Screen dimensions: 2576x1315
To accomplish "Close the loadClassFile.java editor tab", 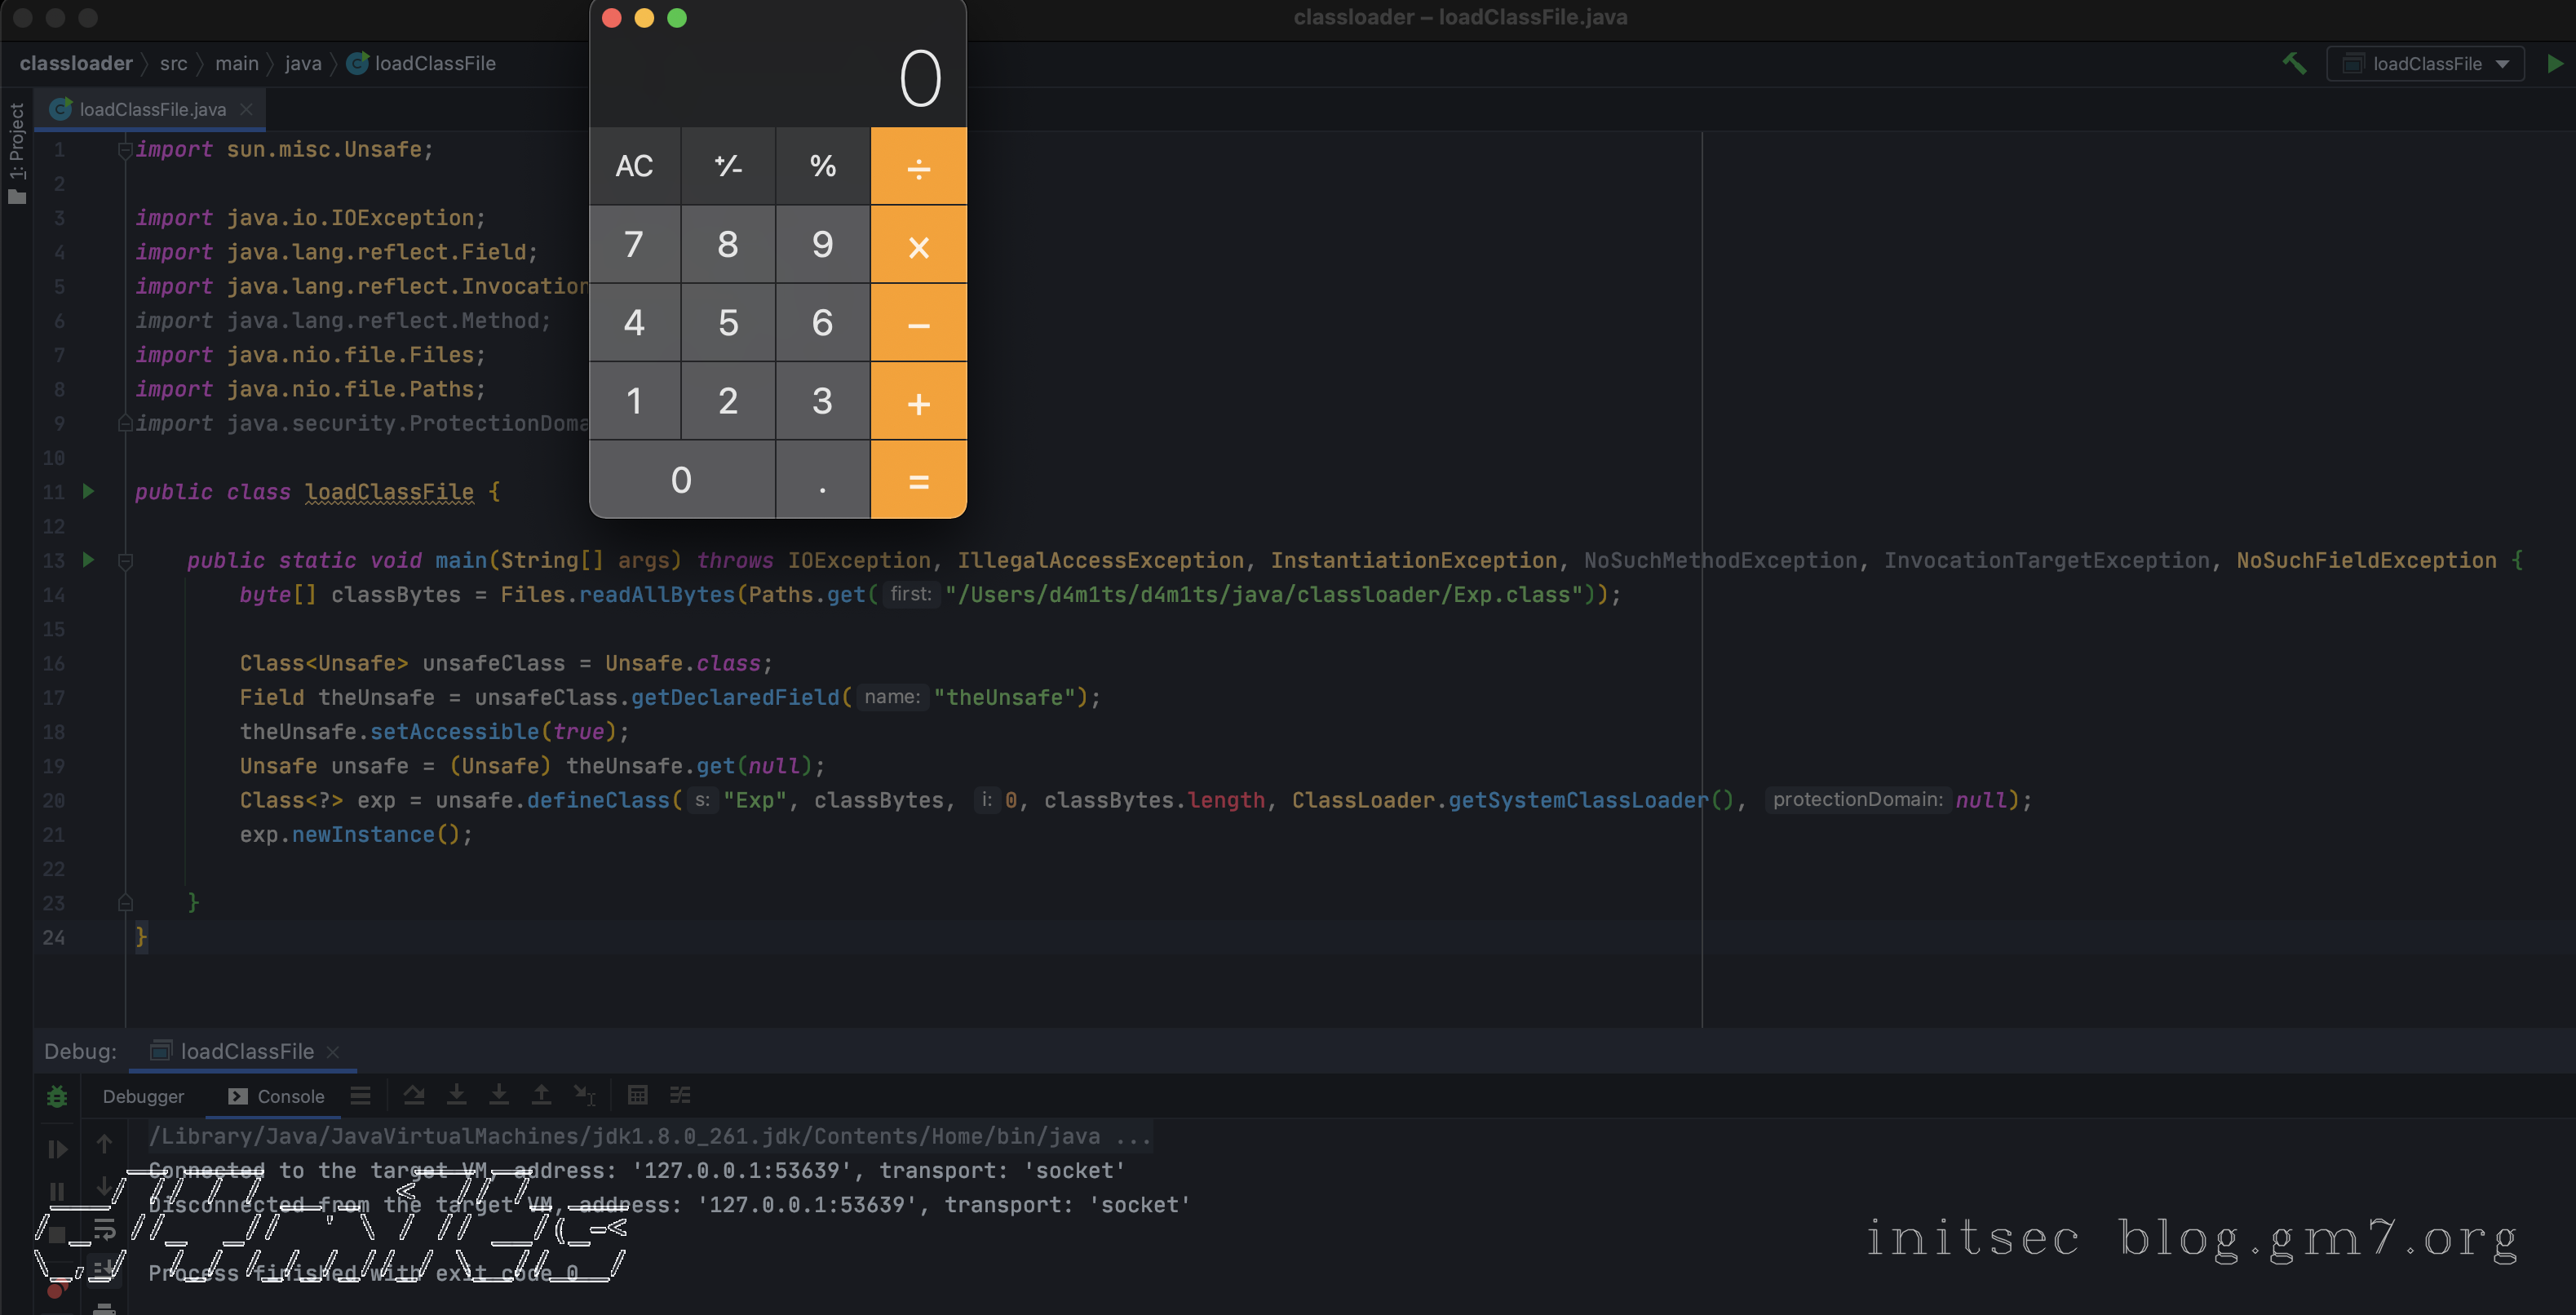I will (246, 109).
